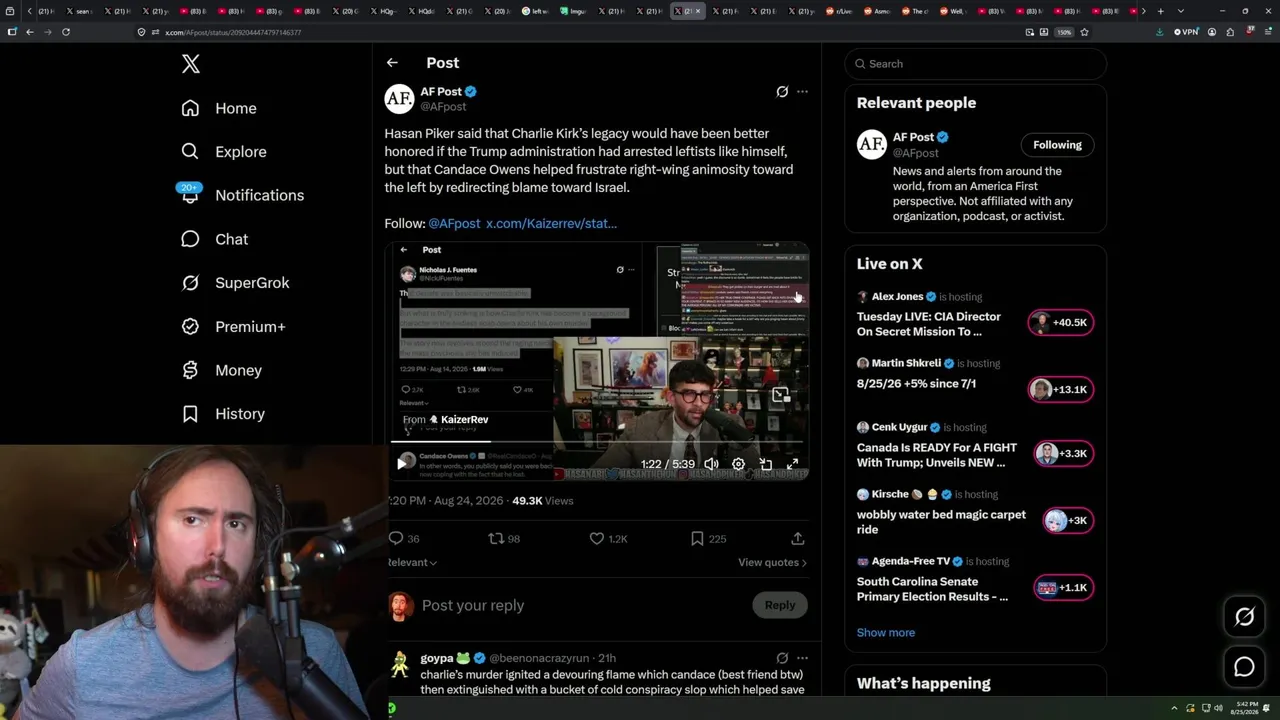Click the browser reload button
Screen dimensions: 1280x720
66,32
